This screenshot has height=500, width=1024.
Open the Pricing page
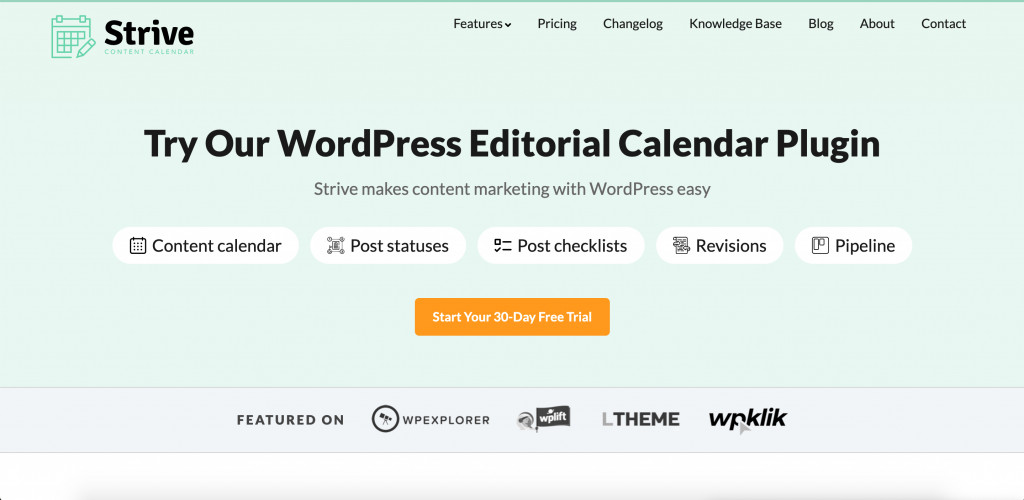coord(557,23)
